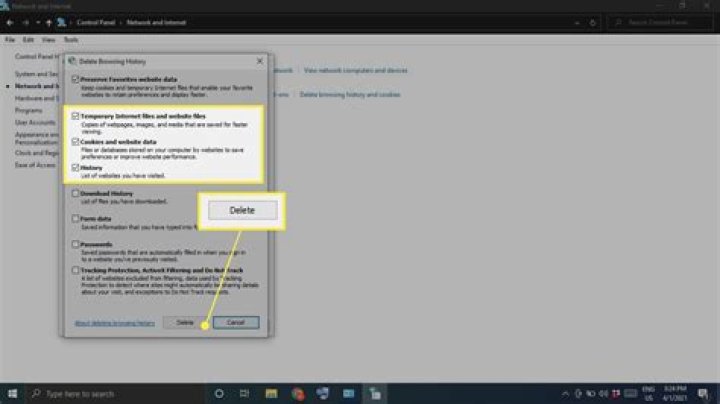The height and width of the screenshot is (404, 720).
Task: Click the Windows Start button
Action: tap(12, 393)
